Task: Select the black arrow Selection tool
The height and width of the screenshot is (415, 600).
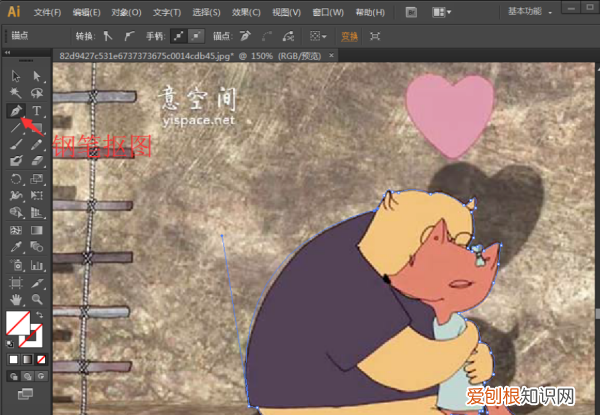Action: pyautogui.click(x=16, y=76)
